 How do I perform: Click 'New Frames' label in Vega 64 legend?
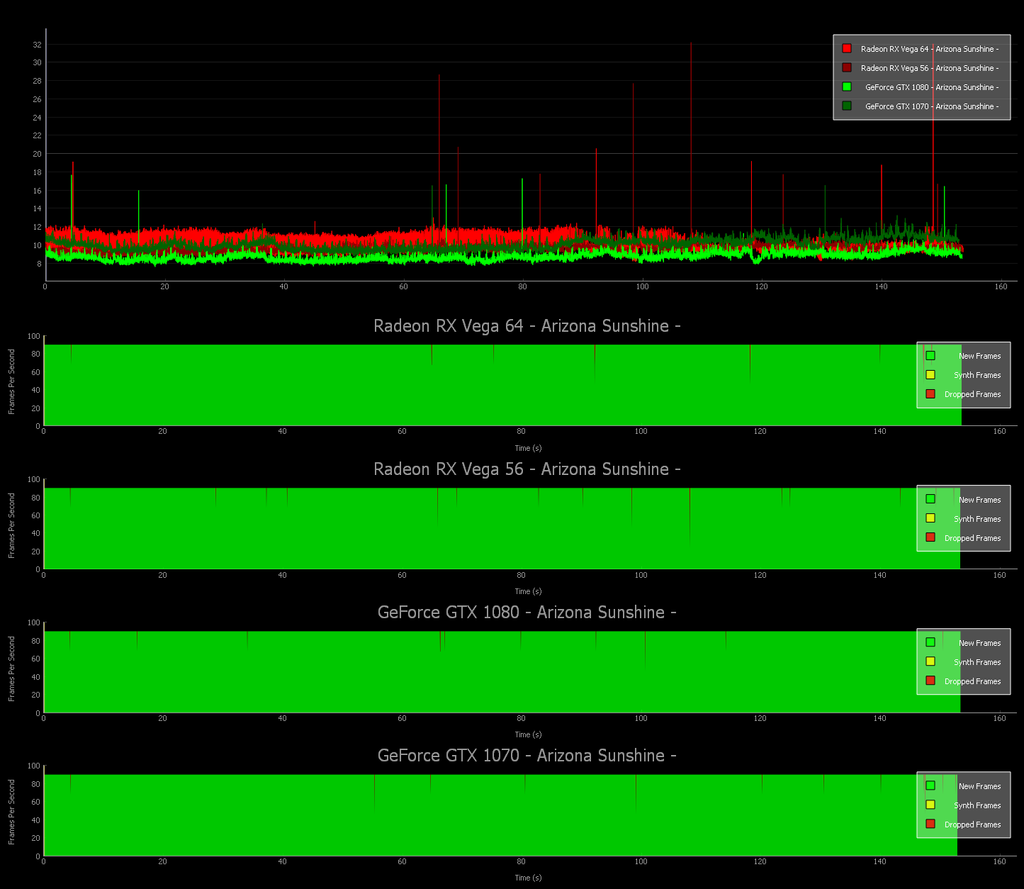click(980, 356)
